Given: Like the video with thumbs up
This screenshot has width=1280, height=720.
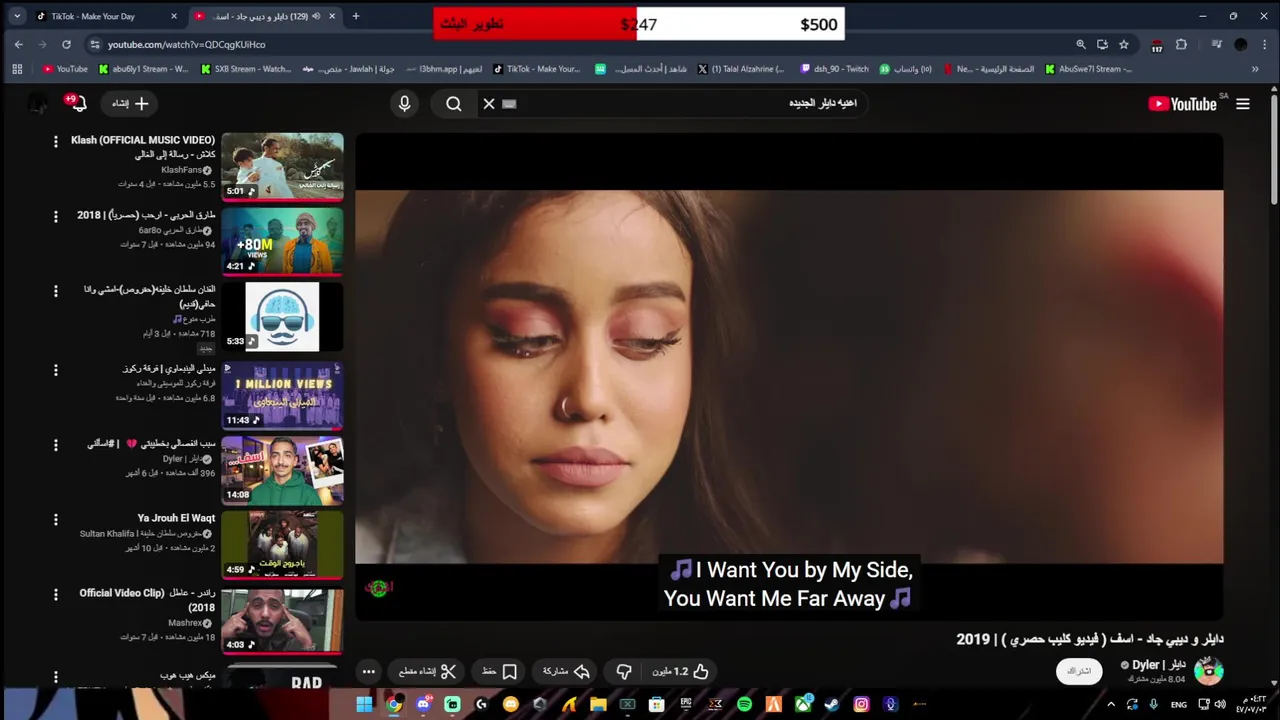Looking at the screenshot, I should click(680, 672).
